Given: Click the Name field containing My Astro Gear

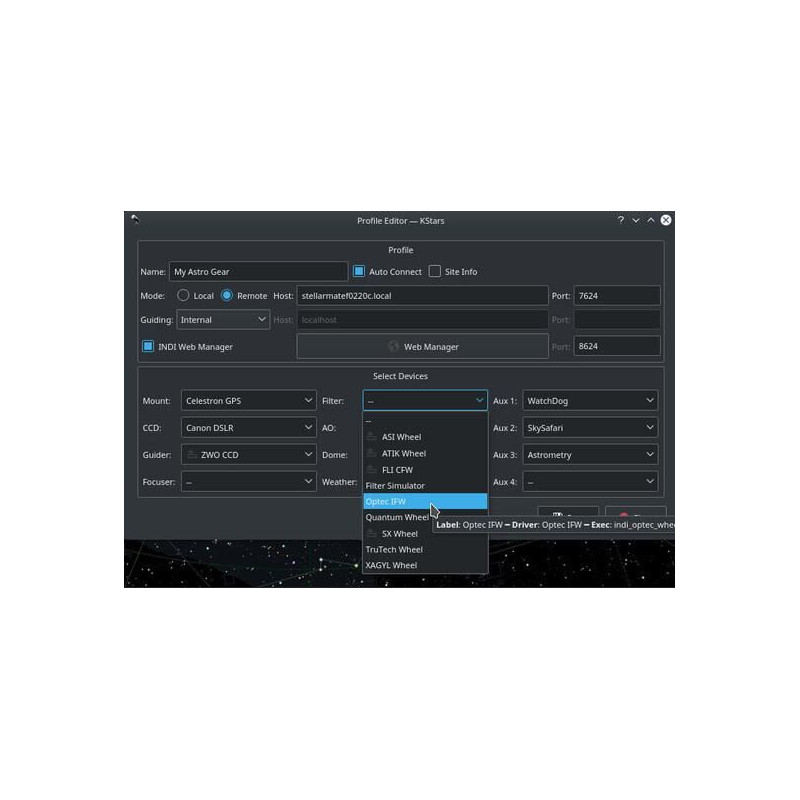Looking at the screenshot, I should pos(258,271).
